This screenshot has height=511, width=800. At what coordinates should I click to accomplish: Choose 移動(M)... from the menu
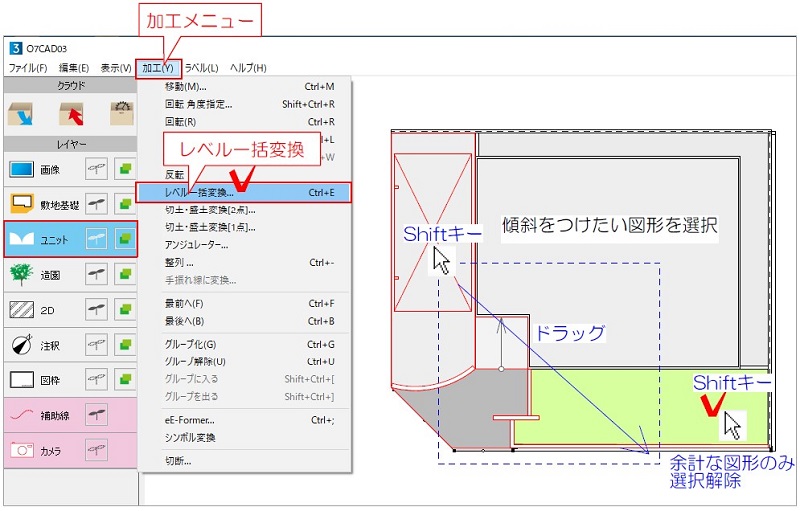coord(245,87)
